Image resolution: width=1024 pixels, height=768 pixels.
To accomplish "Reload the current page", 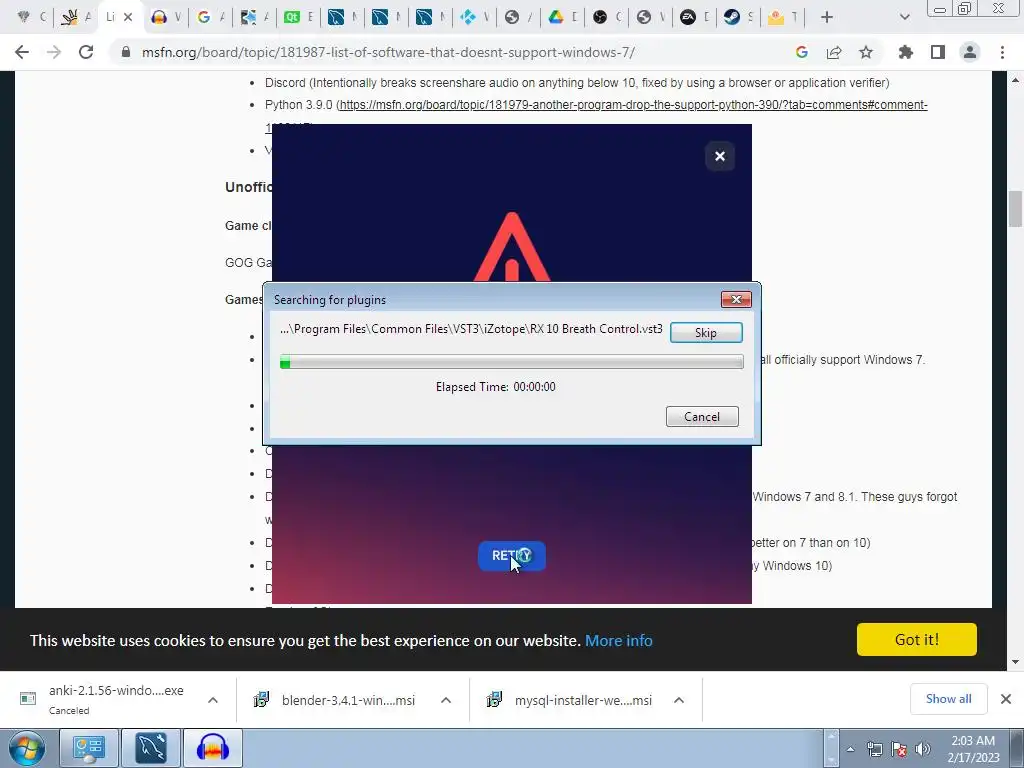I will point(86,52).
